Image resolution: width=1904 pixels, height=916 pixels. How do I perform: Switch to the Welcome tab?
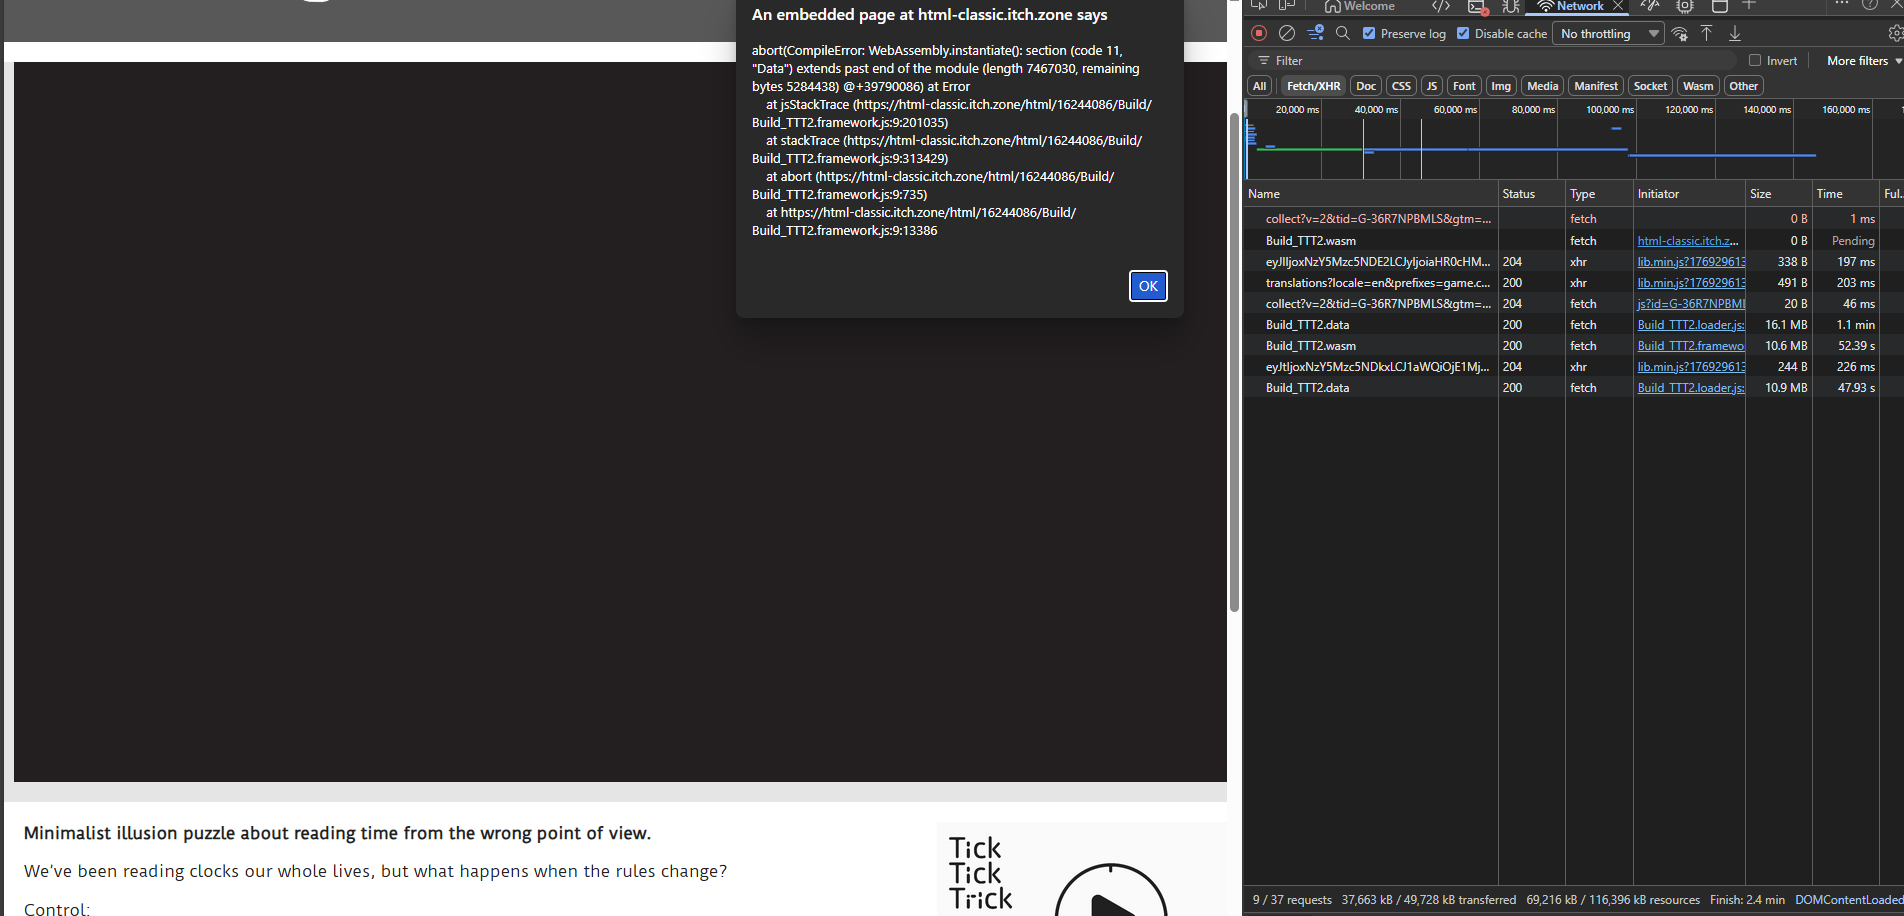(x=1360, y=6)
